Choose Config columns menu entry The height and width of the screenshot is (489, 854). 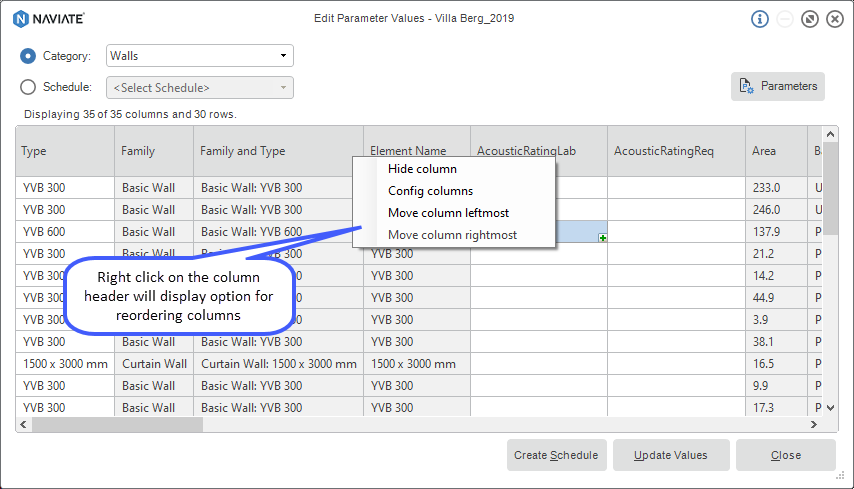[430, 191]
